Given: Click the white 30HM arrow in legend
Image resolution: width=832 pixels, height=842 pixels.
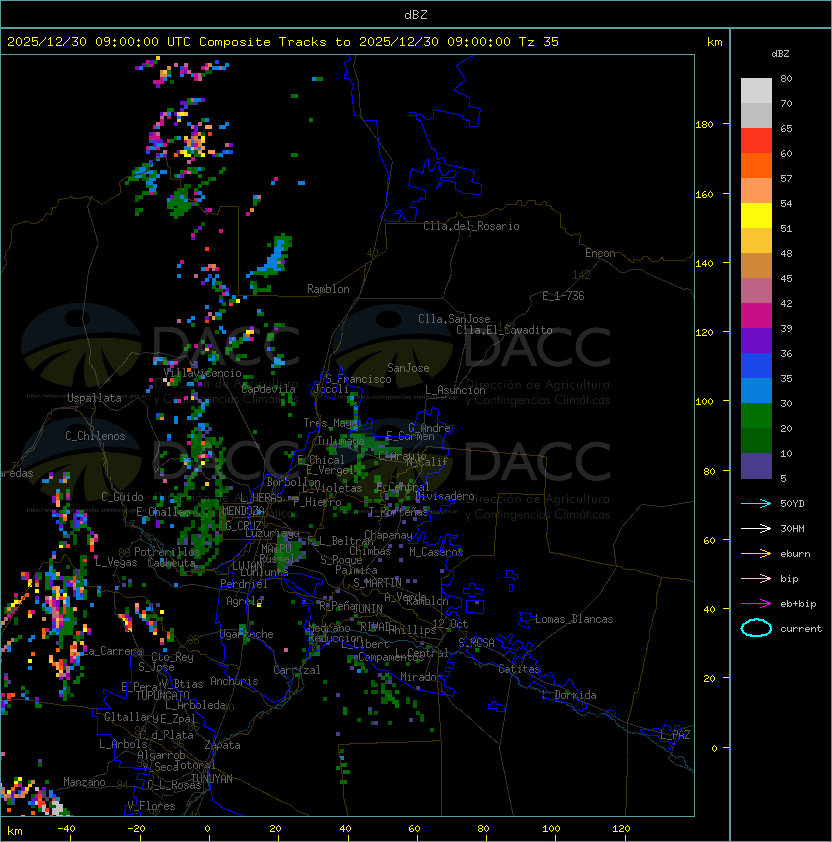Looking at the screenshot, I should 756,528.
